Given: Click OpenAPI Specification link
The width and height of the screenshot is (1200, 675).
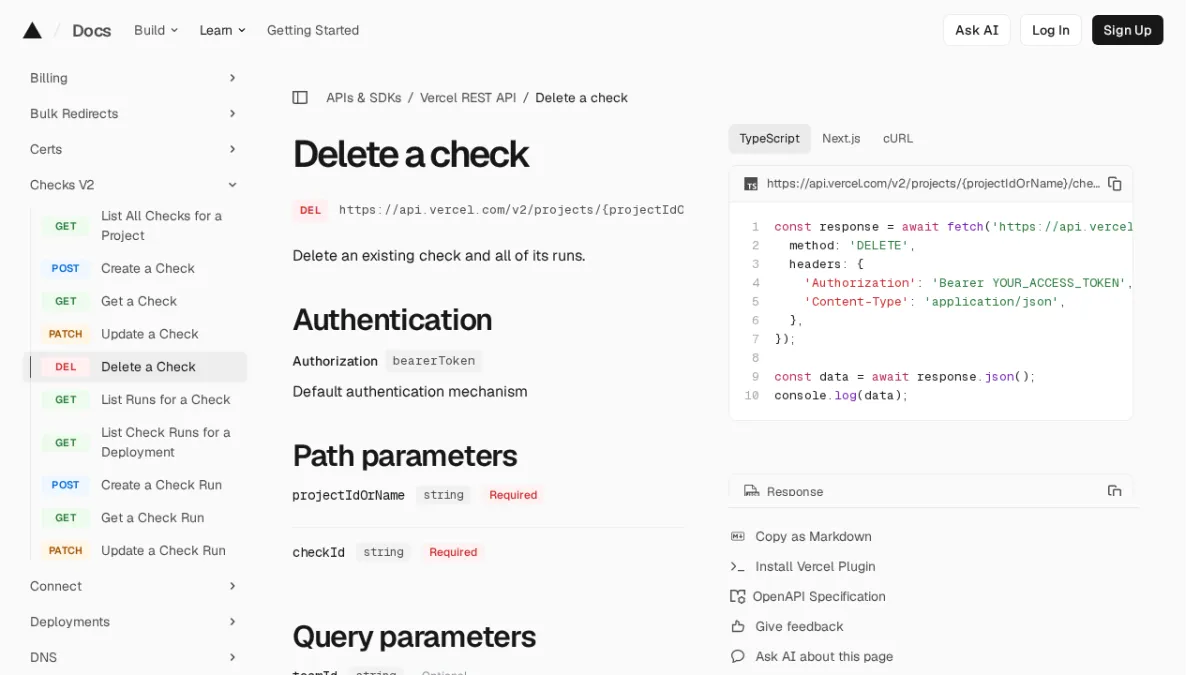Looking at the screenshot, I should tap(819, 597).
